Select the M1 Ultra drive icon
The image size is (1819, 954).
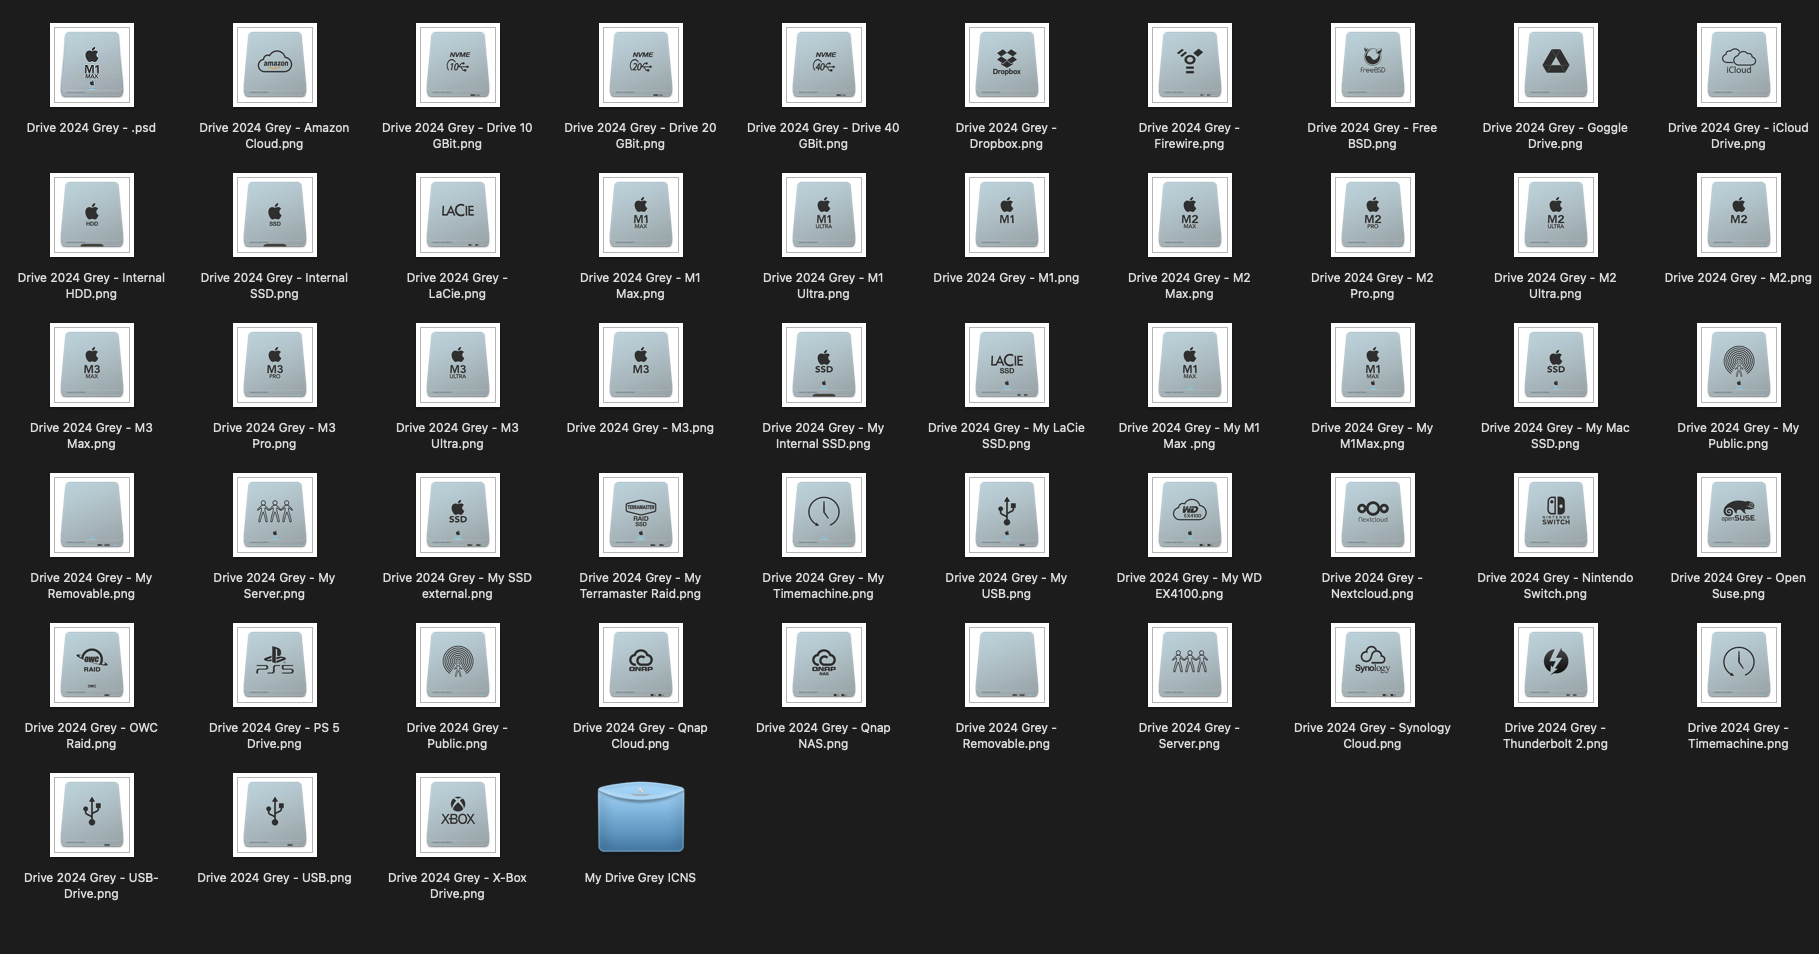(823, 215)
